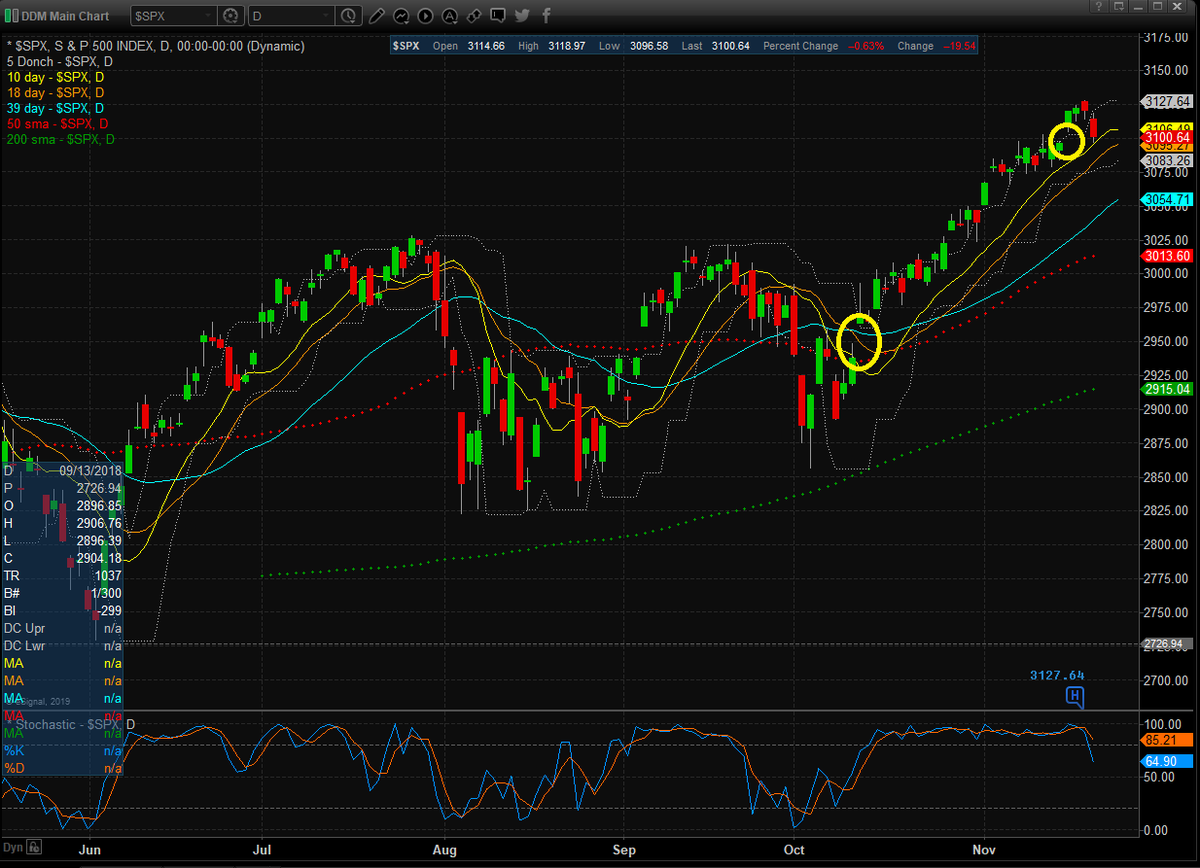Click the %D n/a data row
This screenshot has height=868, width=1200.
62,768
